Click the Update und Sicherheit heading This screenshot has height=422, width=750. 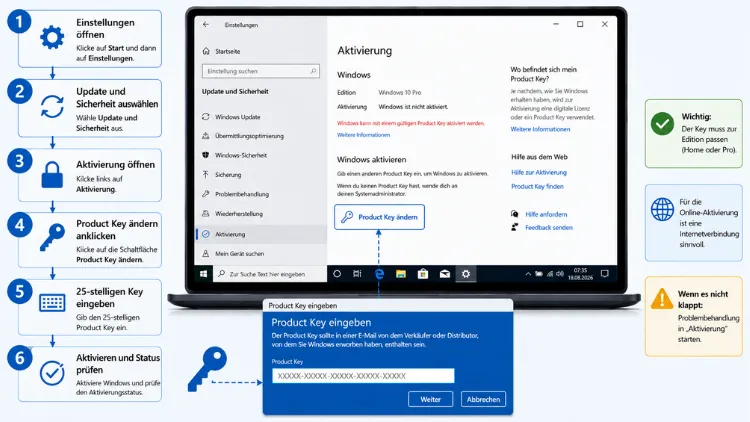pyautogui.click(x=235, y=91)
